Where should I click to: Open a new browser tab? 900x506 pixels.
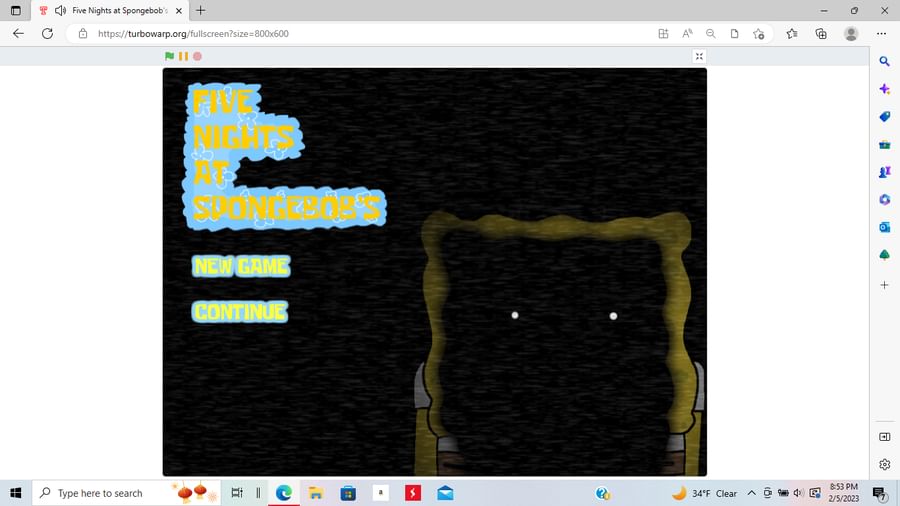click(200, 10)
